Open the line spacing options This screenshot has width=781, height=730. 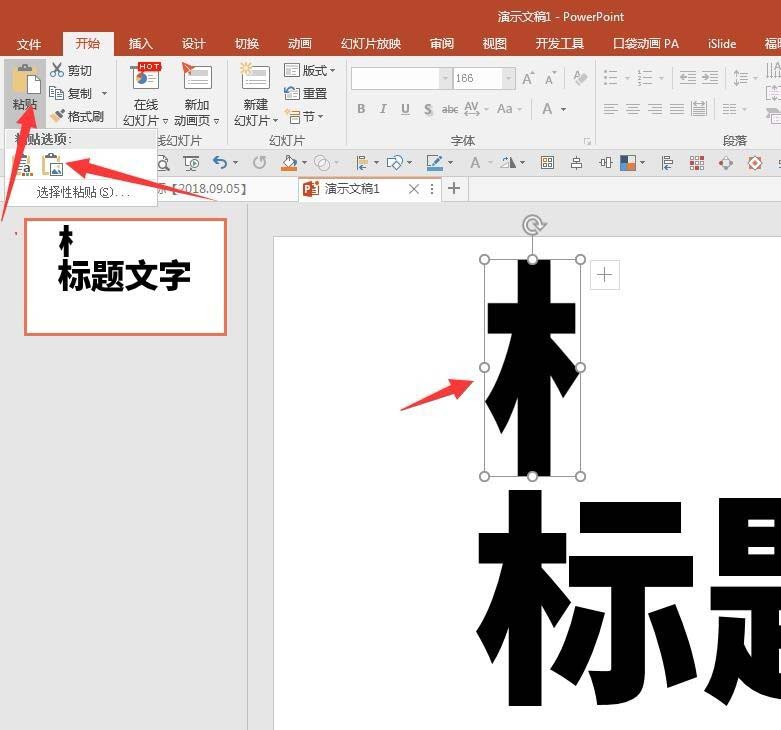point(745,78)
